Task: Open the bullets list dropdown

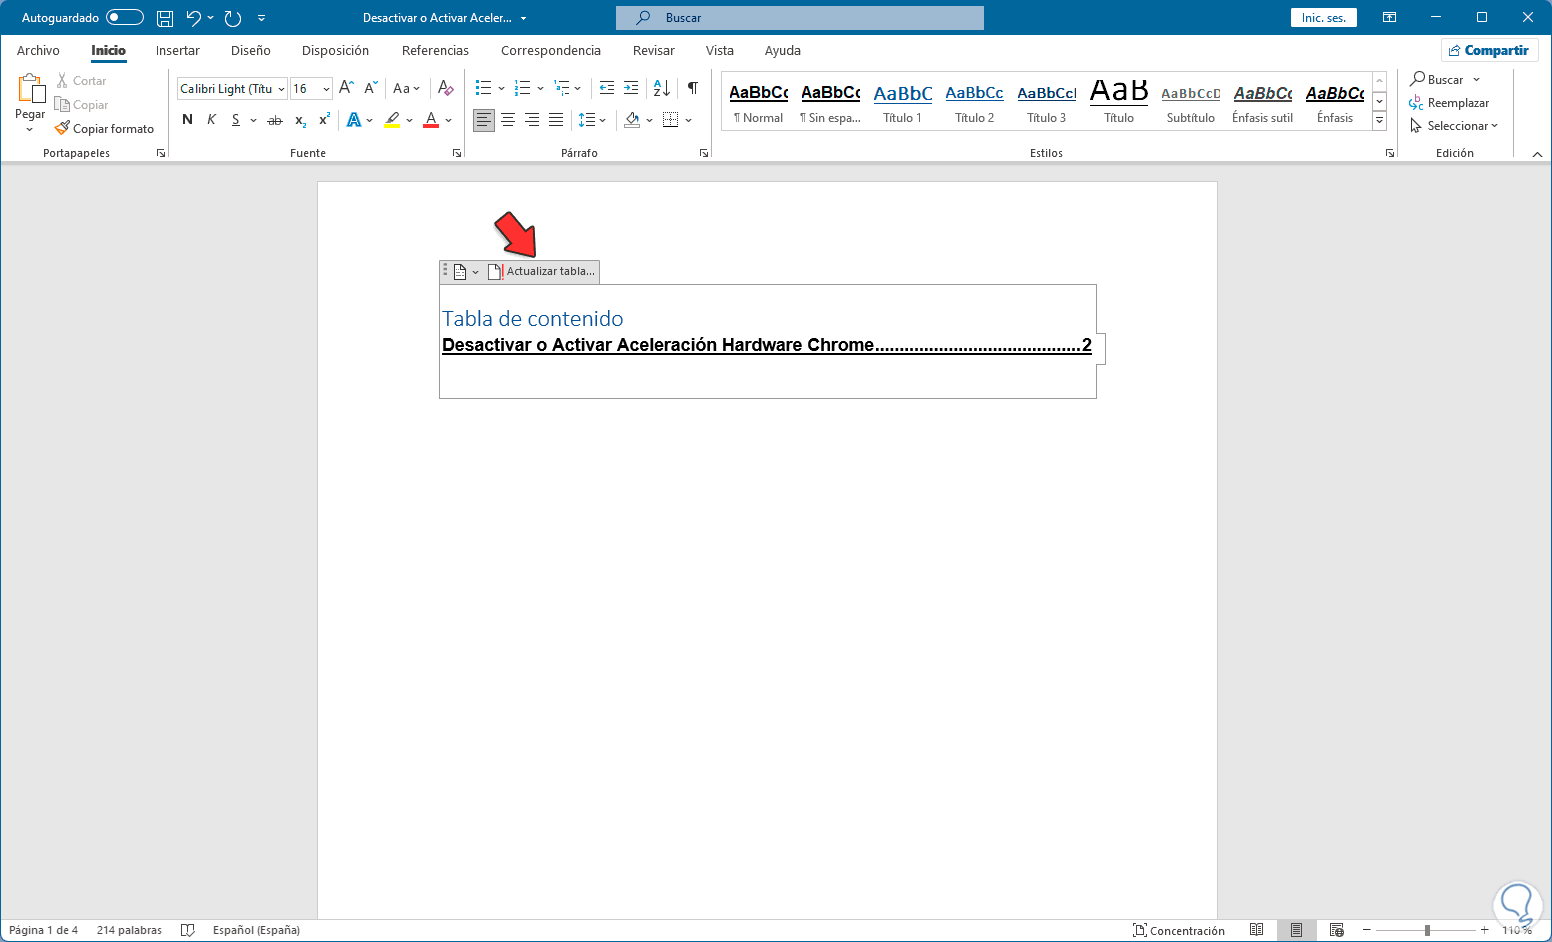Action: click(x=500, y=88)
